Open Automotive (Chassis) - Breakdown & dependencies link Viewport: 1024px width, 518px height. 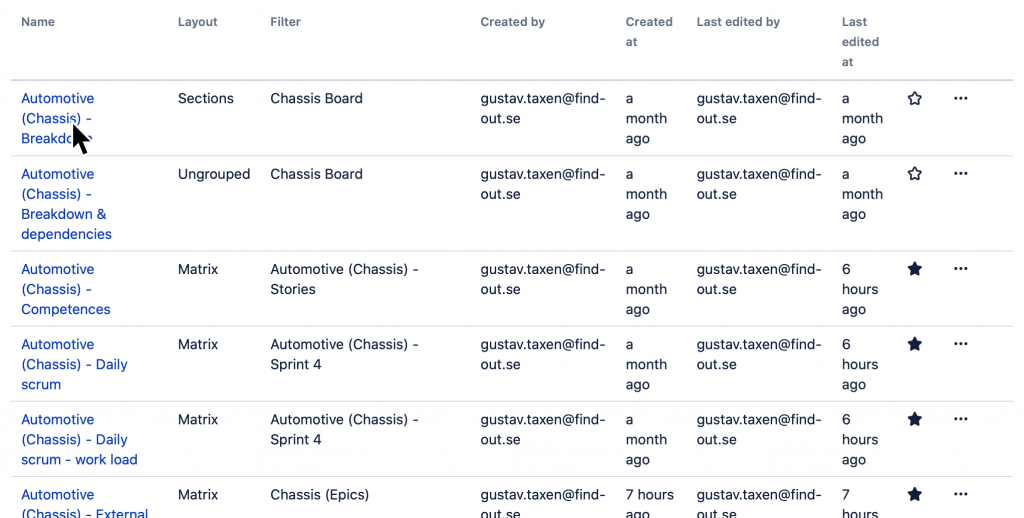(x=66, y=204)
